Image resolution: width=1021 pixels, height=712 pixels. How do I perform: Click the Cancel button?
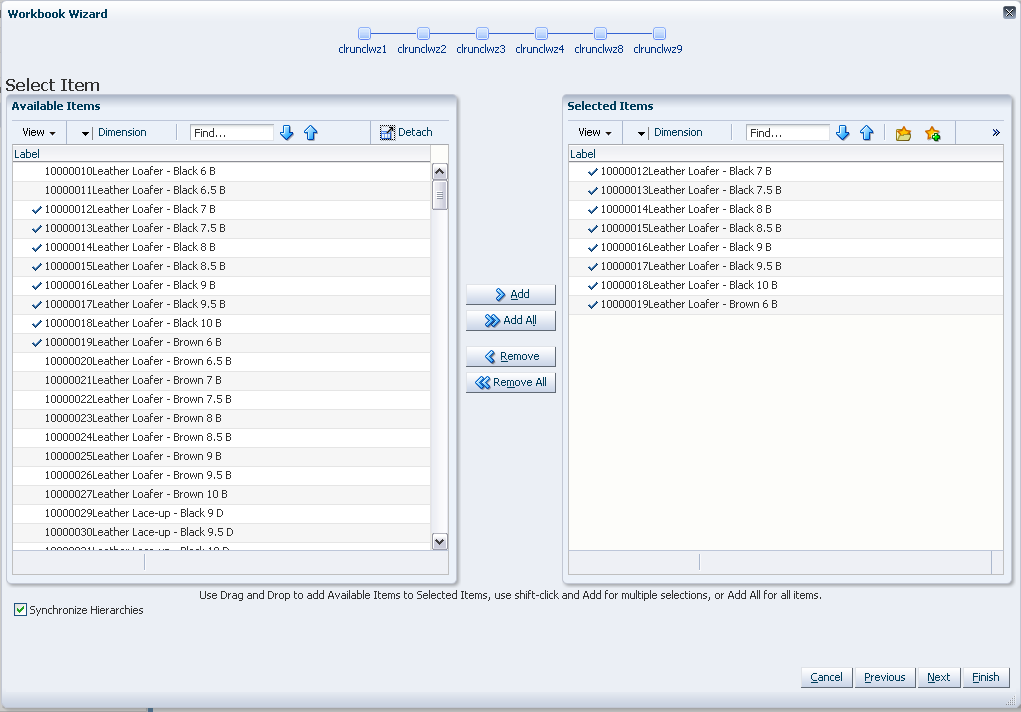pyautogui.click(x=826, y=677)
